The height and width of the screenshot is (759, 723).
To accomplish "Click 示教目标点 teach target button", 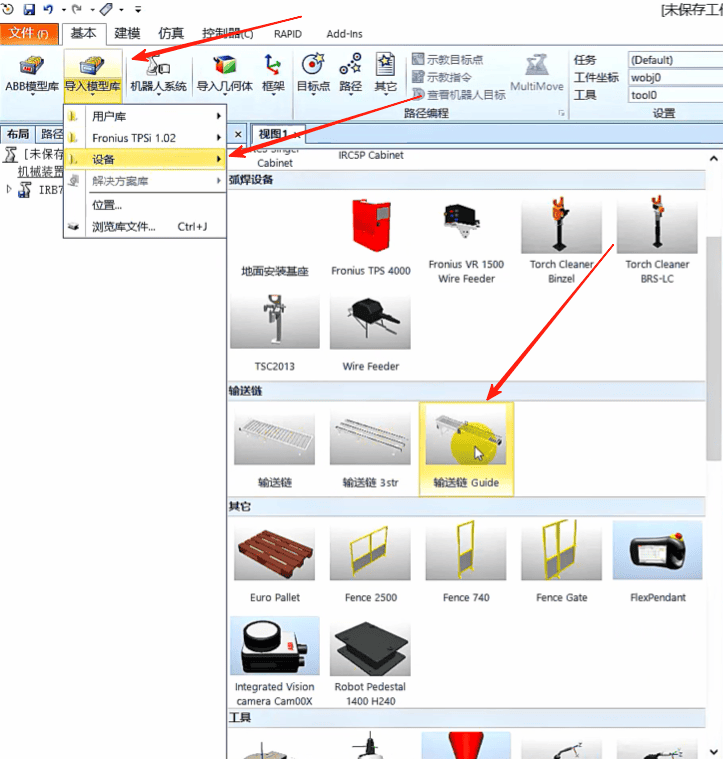I will pyautogui.click(x=448, y=60).
